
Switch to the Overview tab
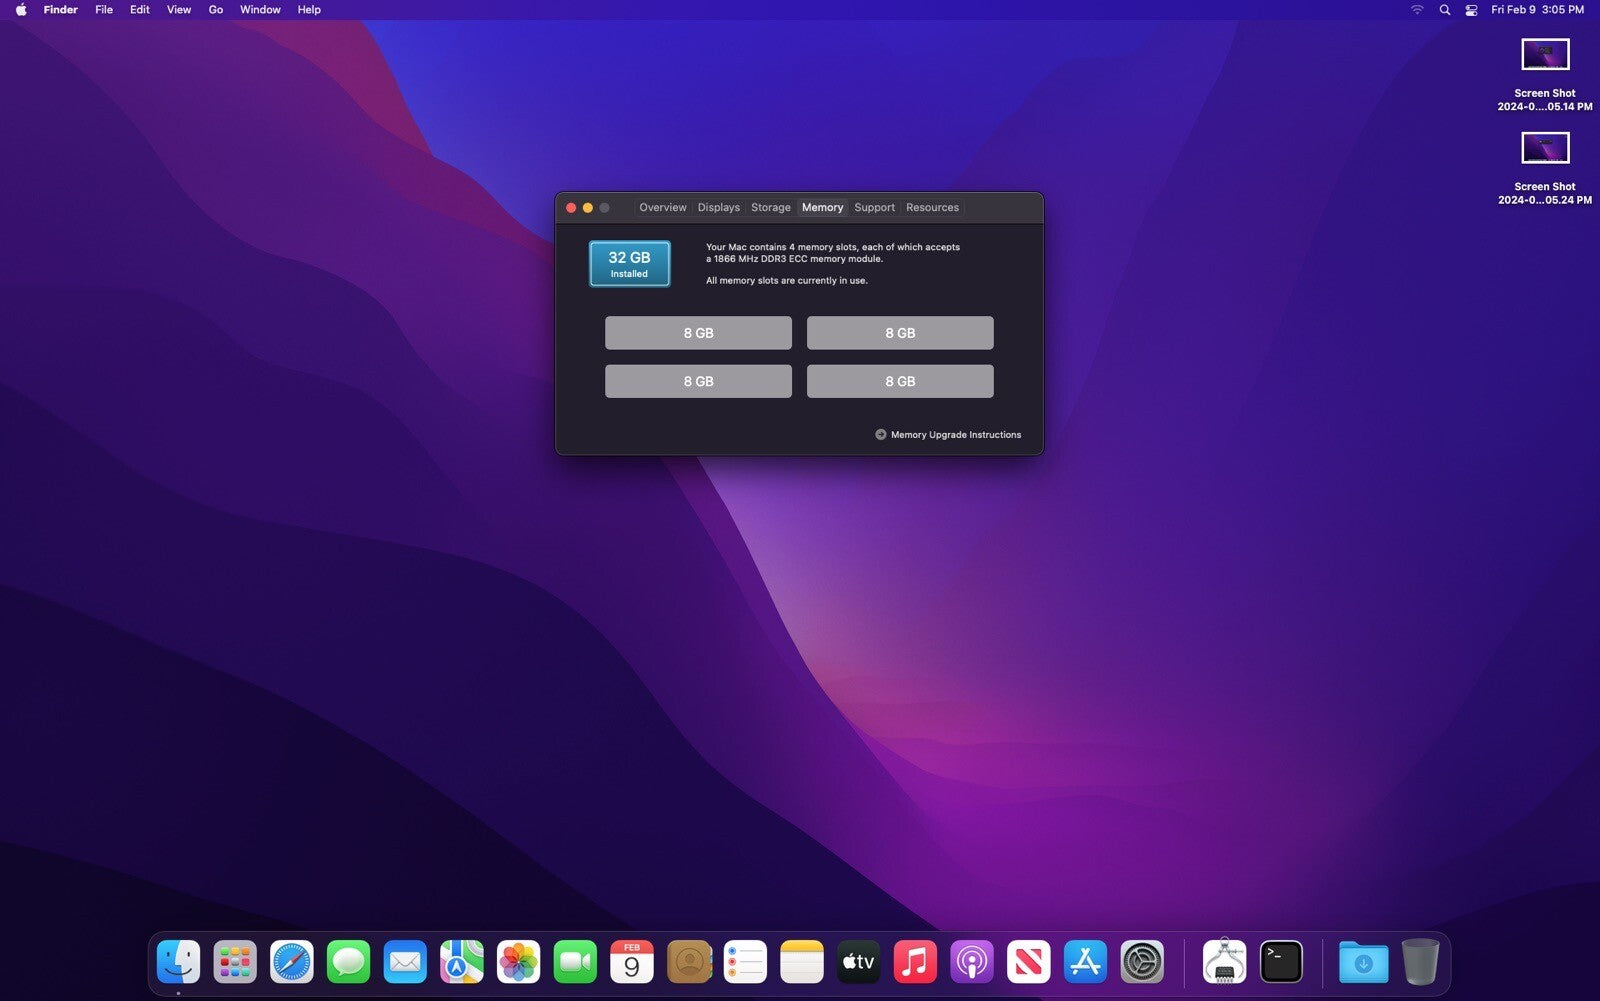(x=663, y=208)
